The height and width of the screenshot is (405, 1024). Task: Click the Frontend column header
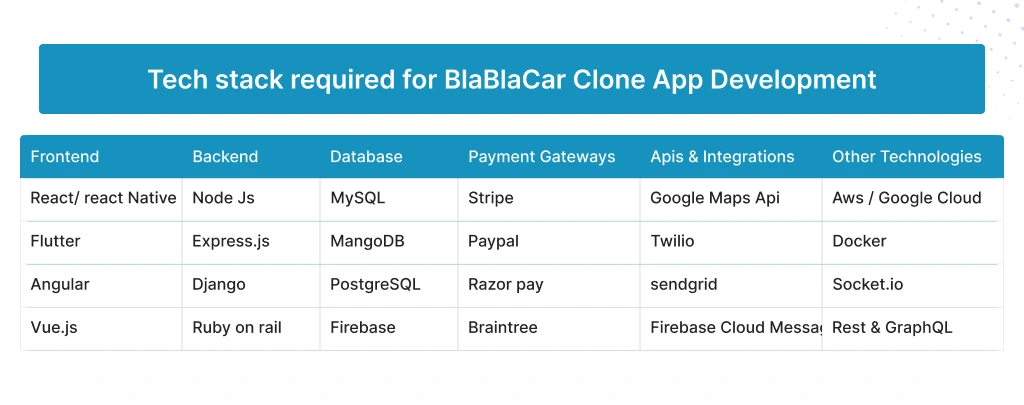coord(65,157)
